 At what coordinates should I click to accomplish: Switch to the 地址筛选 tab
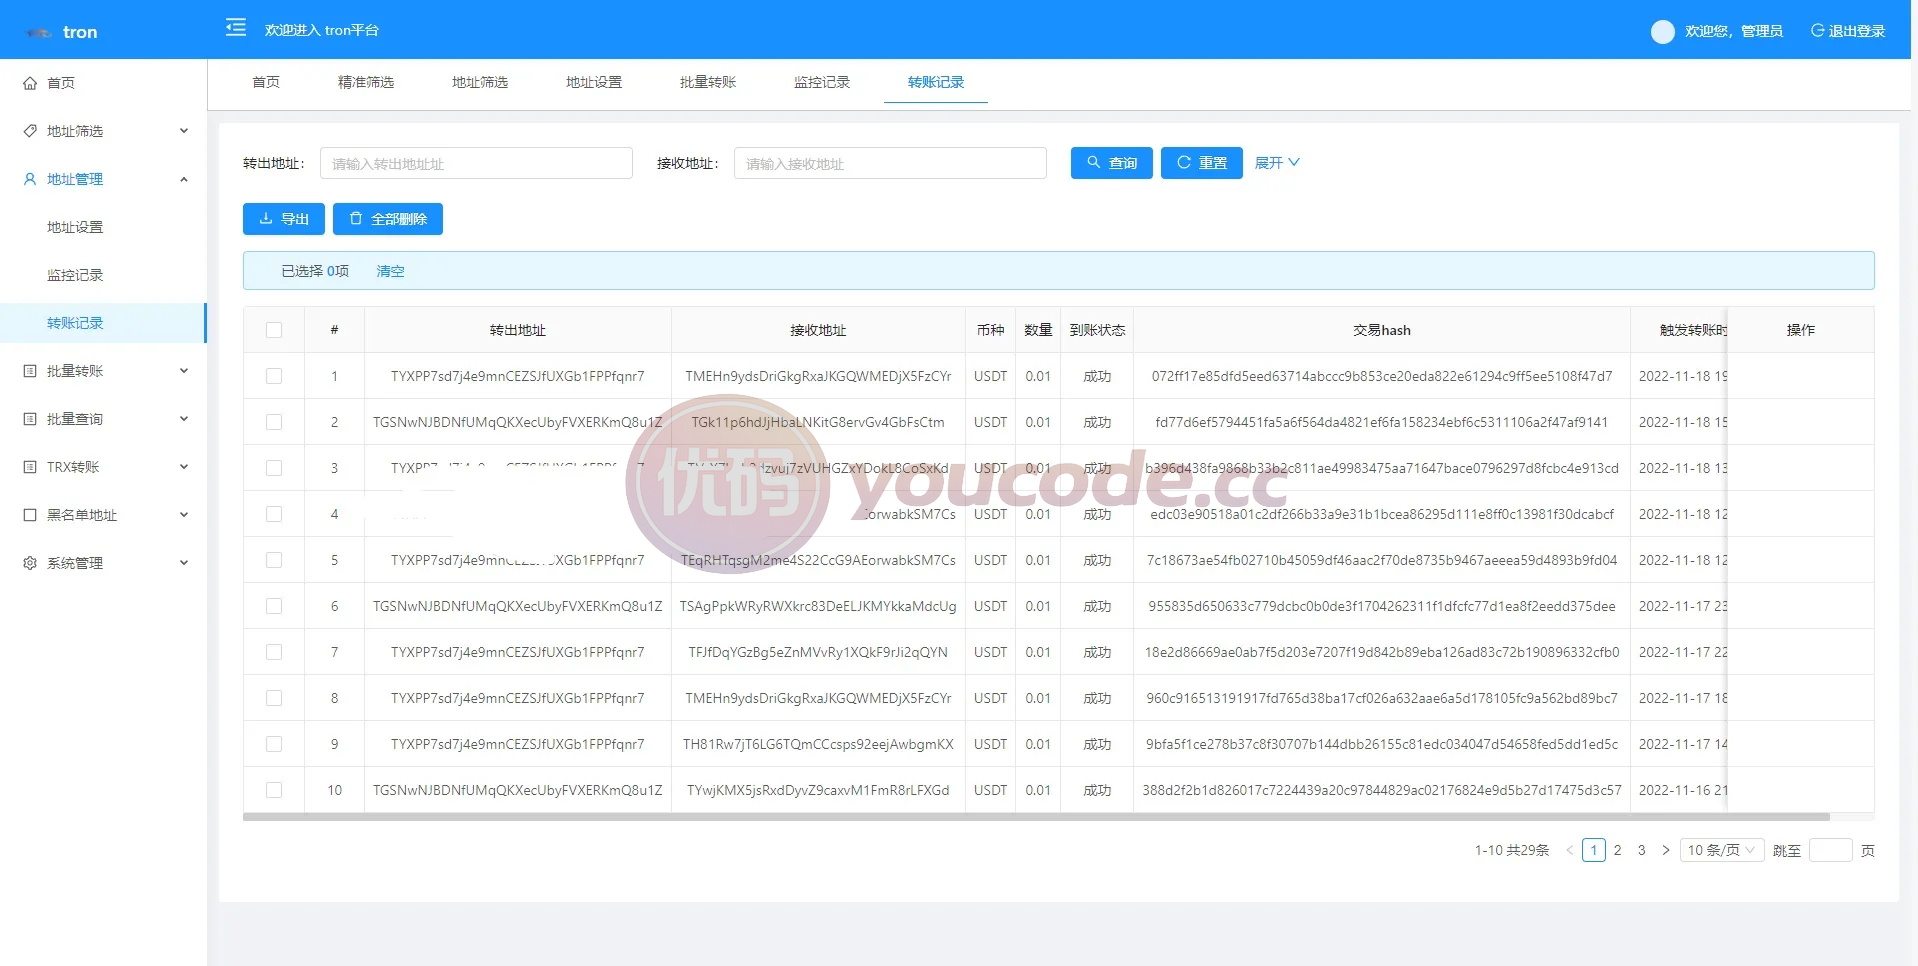[x=480, y=82]
